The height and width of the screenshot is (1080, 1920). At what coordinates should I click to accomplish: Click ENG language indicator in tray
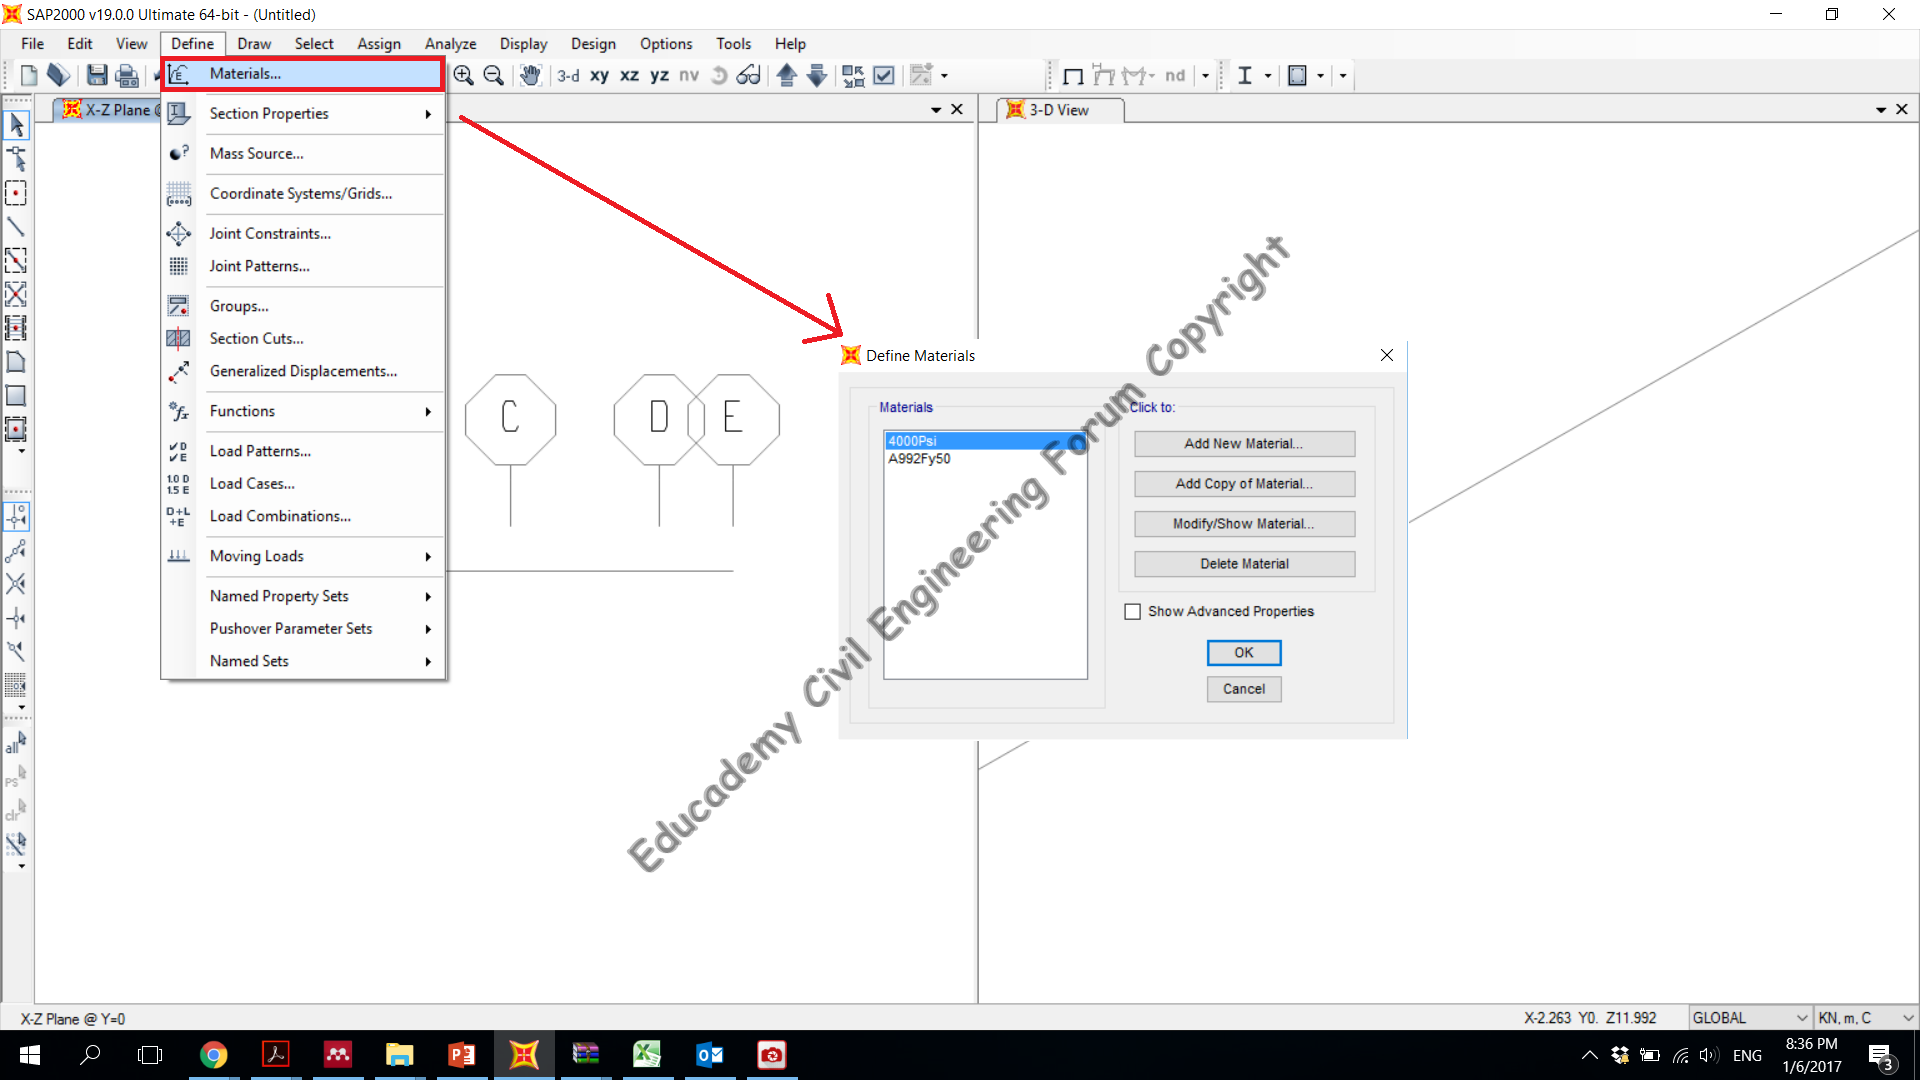1747,1055
